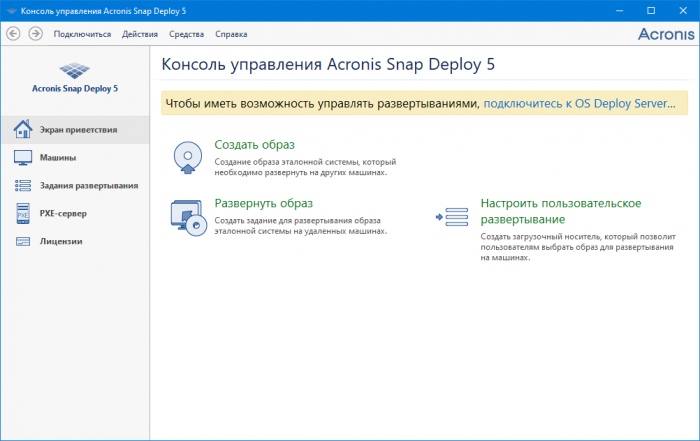Click the Экран приветствия home icon
Viewport: 700px width, 441px height.
click(22, 129)
